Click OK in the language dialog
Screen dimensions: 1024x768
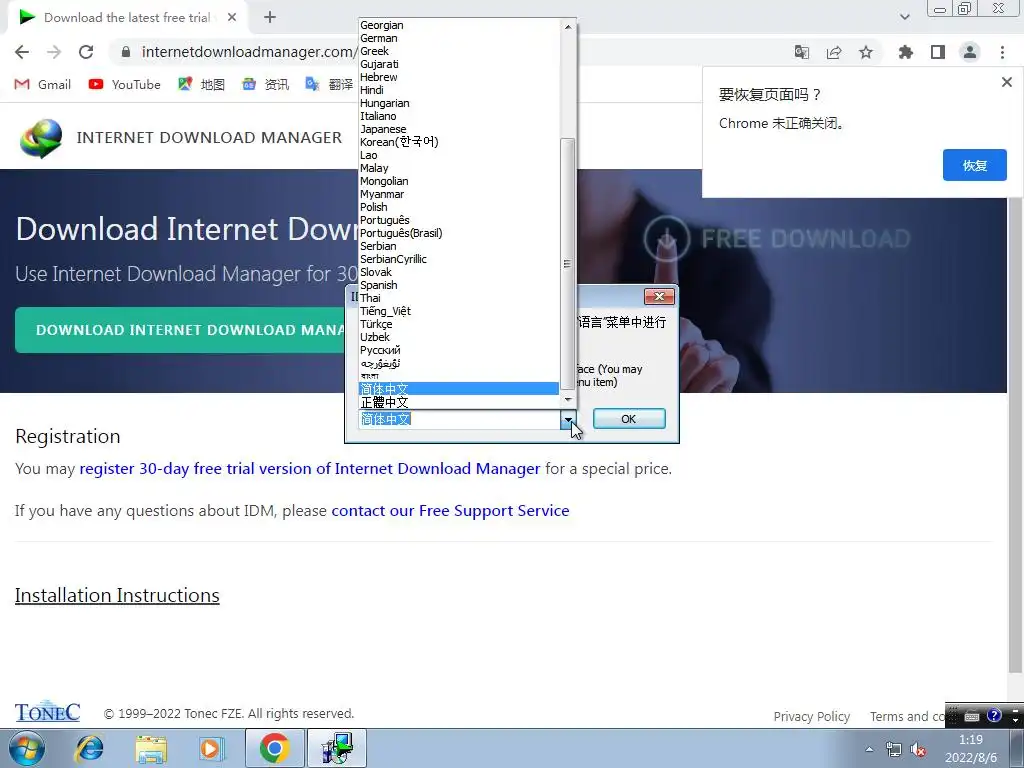pyautogui.click(x=629, y=419)
